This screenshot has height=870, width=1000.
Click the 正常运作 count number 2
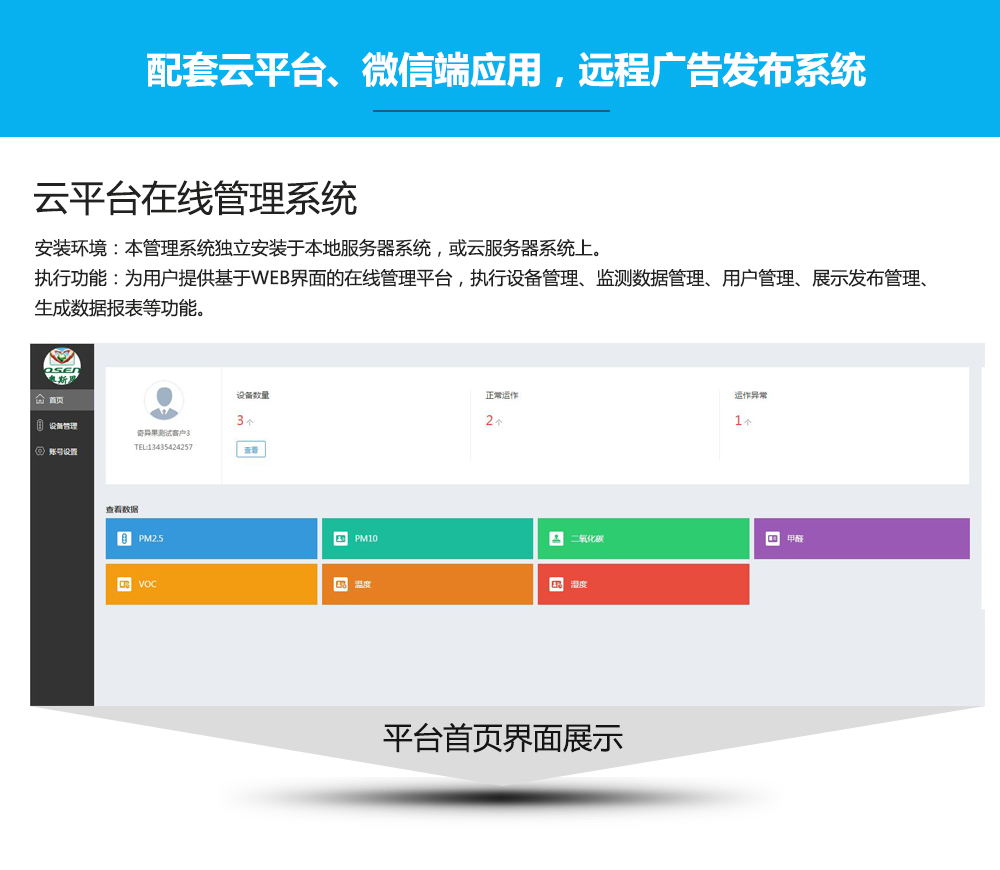[489, 421]
